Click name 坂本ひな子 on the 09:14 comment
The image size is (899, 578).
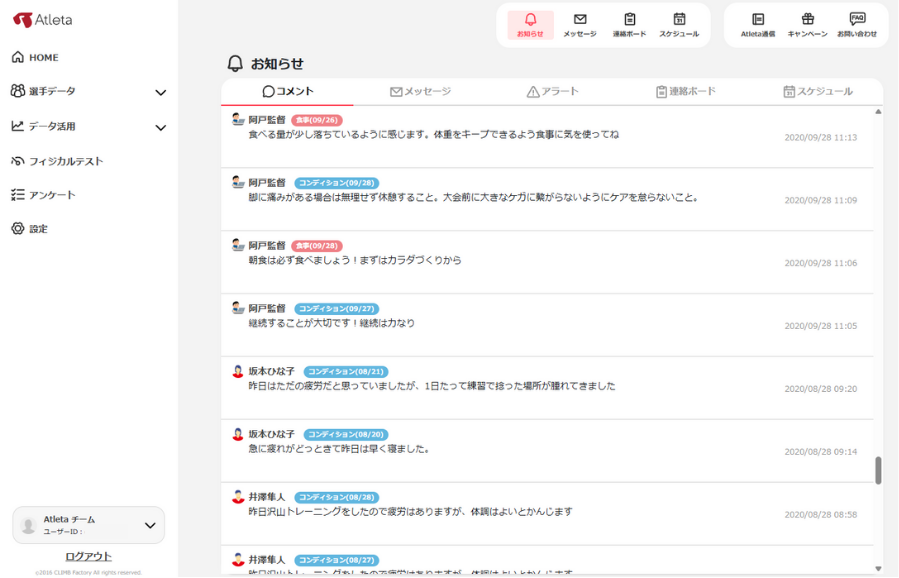click(271, 434)
